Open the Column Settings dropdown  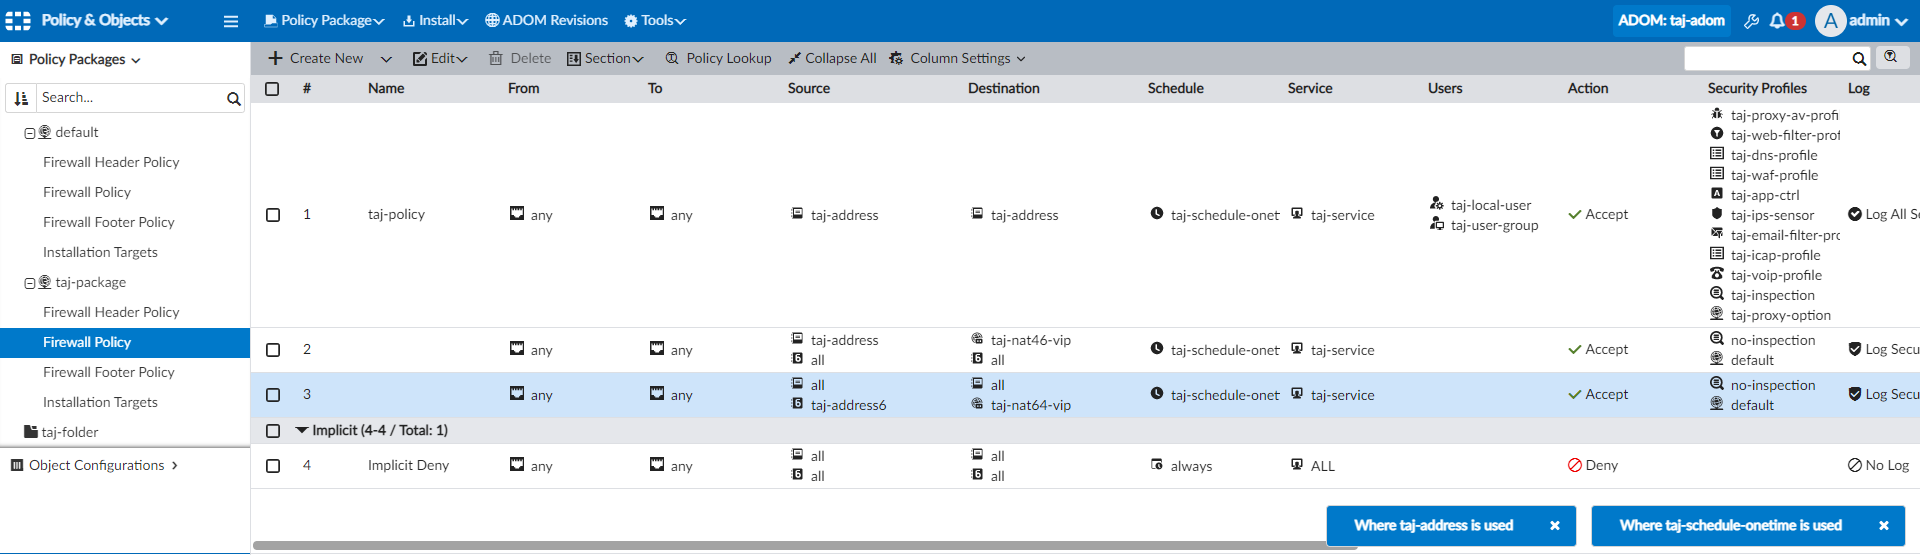click(x=960, y=59)
